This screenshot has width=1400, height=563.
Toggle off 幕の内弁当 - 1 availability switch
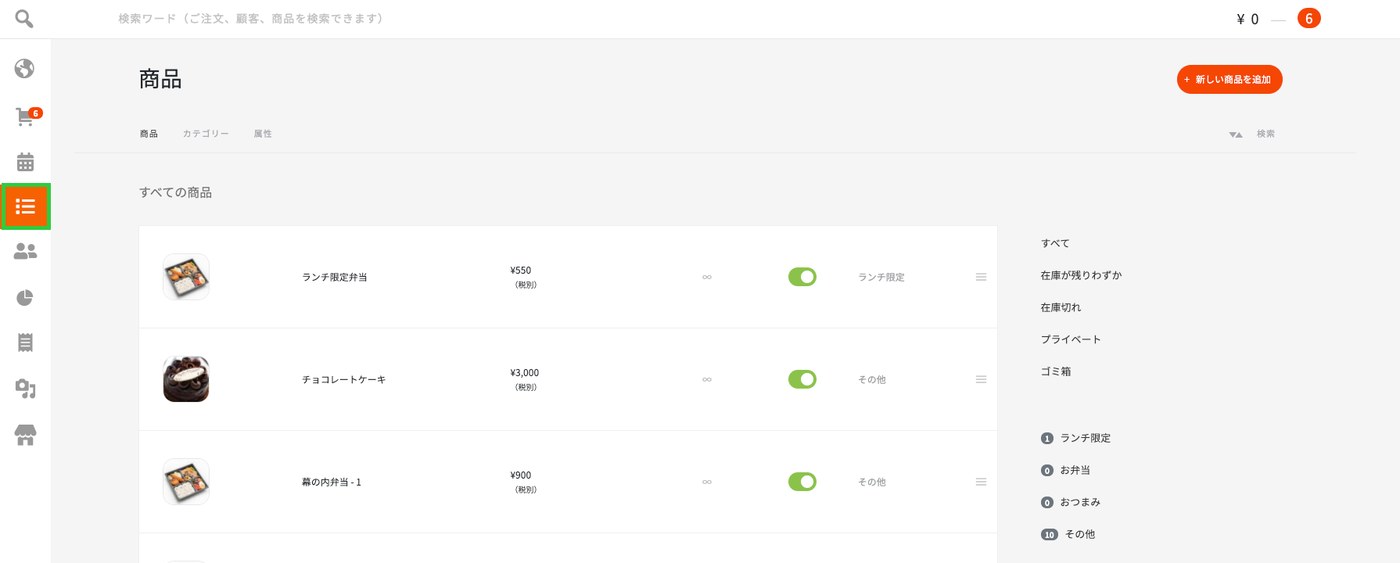coord(802,482)
